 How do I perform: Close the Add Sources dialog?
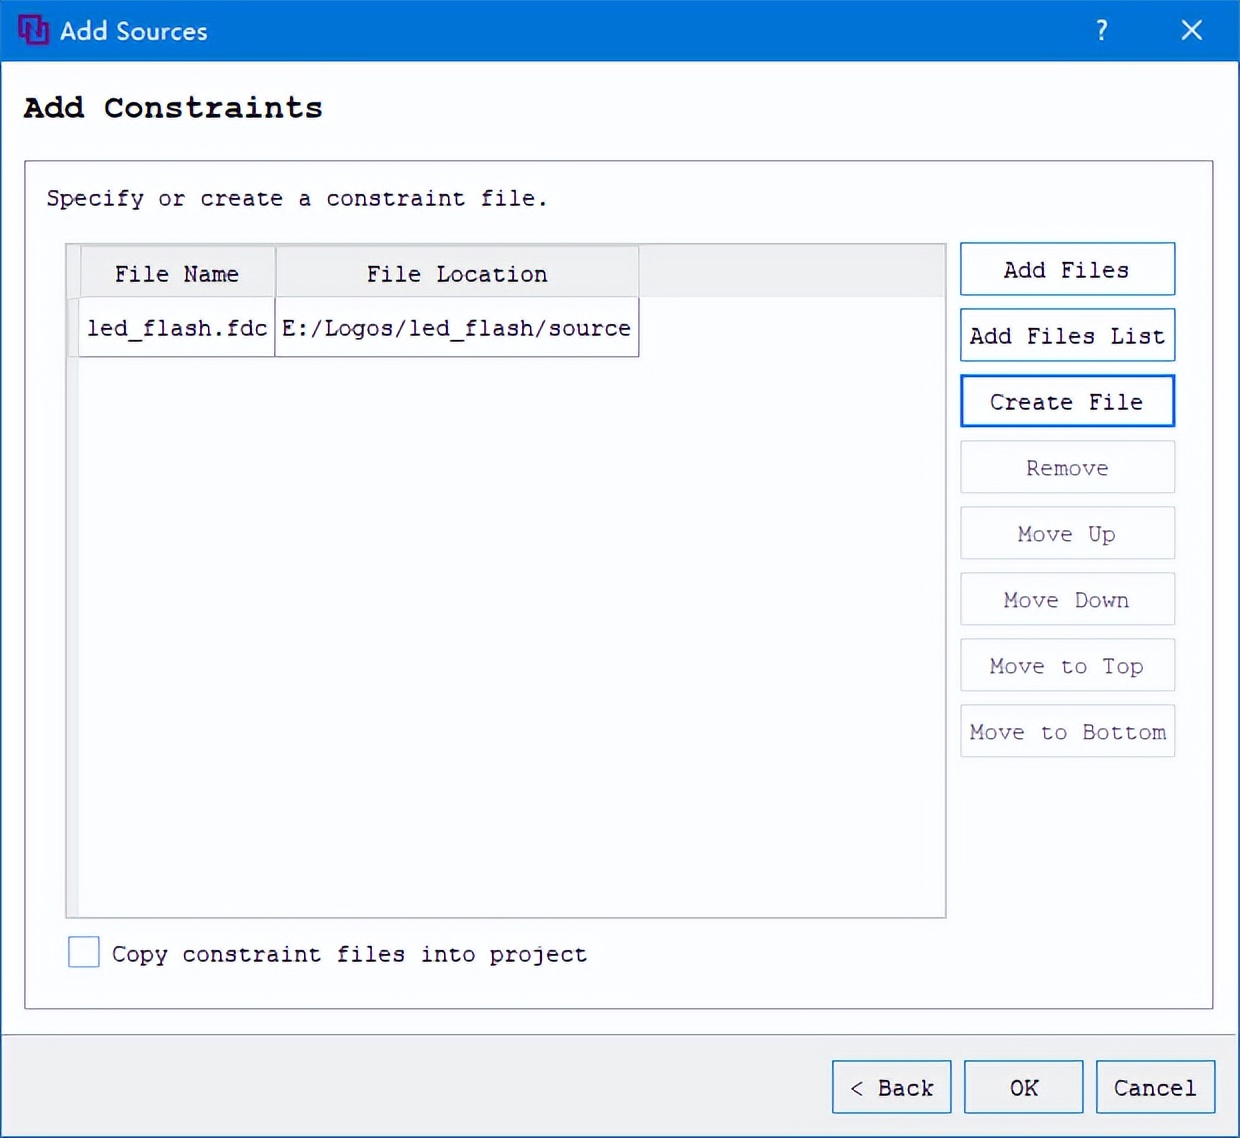1191,30
